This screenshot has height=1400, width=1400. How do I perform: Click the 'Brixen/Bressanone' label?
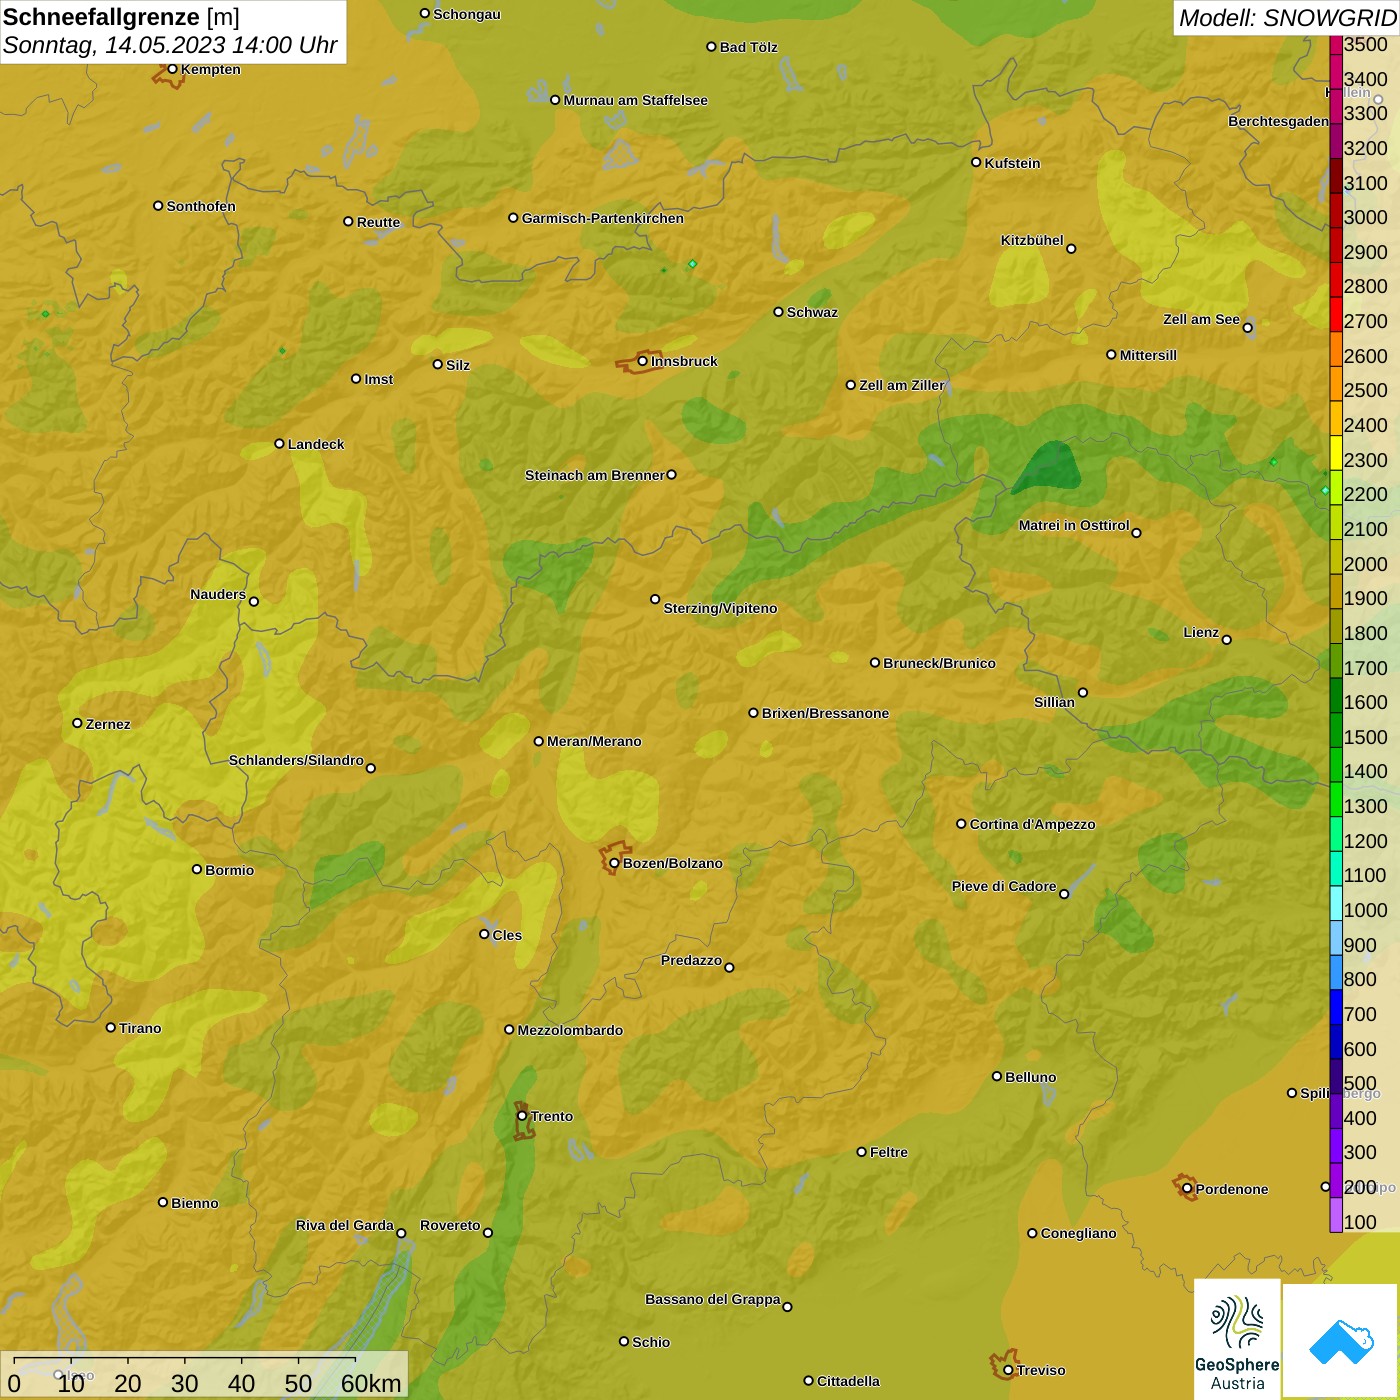point(826,713)
